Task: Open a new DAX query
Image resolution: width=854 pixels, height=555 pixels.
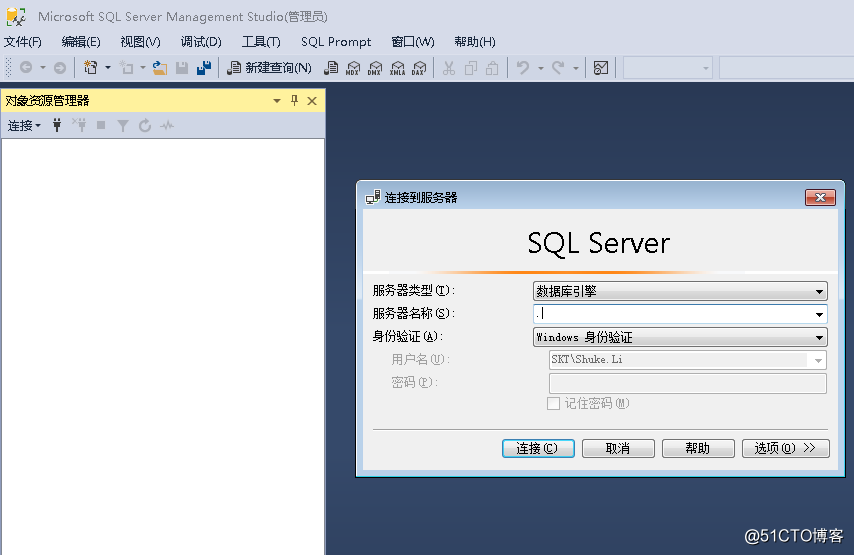Action: point(419,68)
